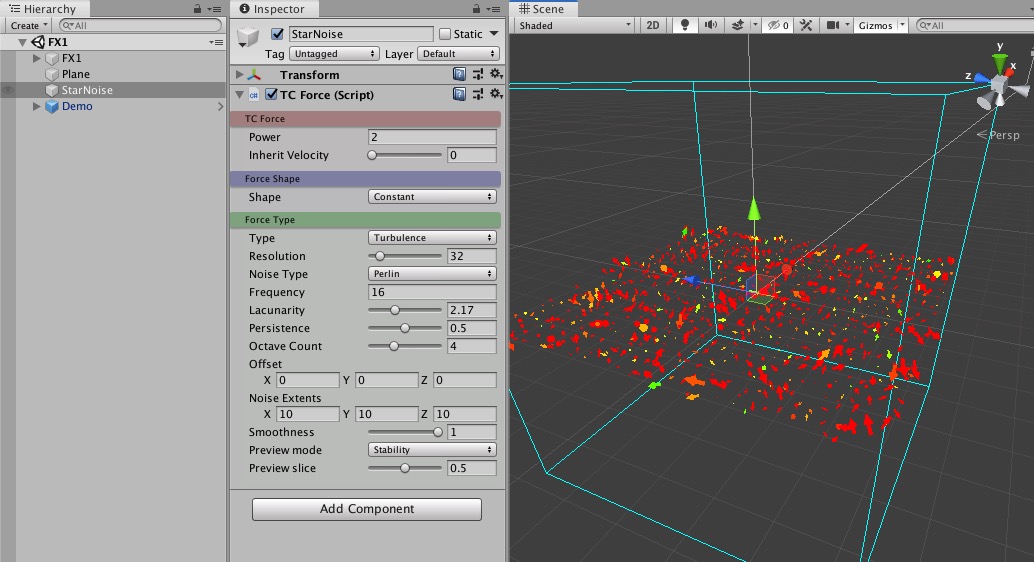Collapse FX1 scene root

pos(22,42)
